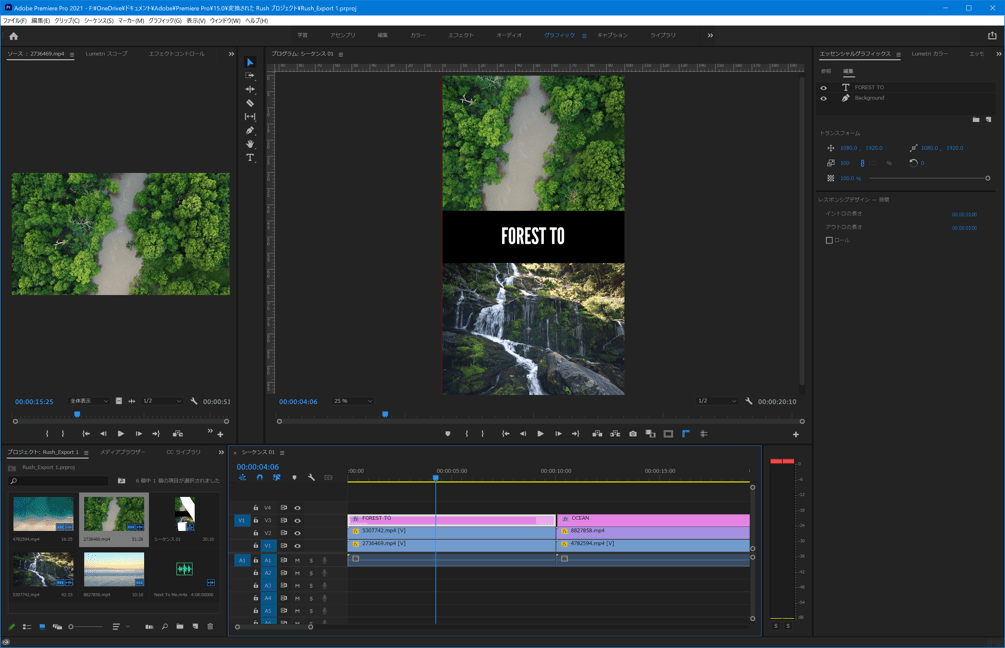Switch to Color workspace

coord(418,35)
